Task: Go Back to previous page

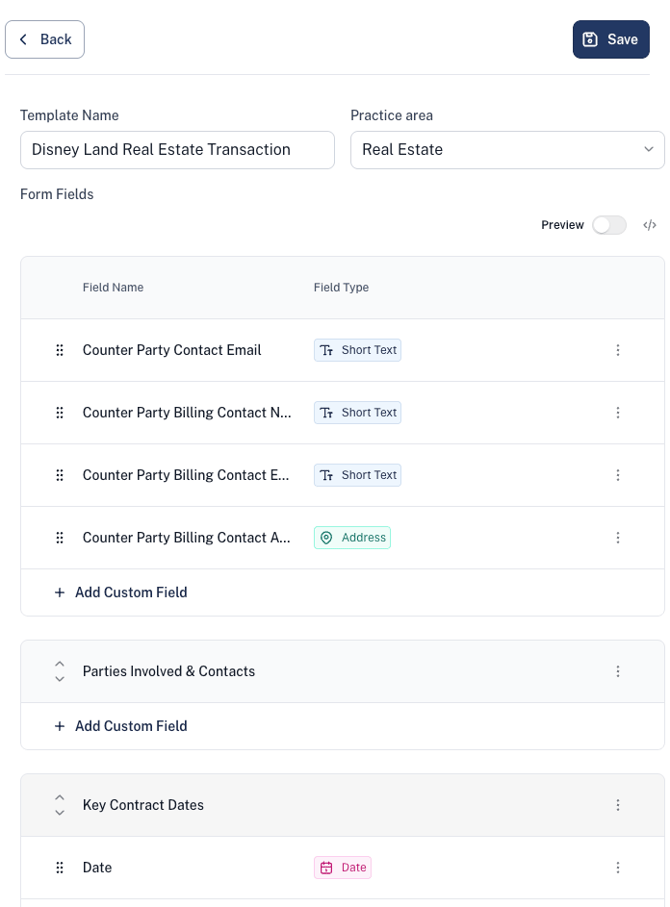Action: click(45, 39)
